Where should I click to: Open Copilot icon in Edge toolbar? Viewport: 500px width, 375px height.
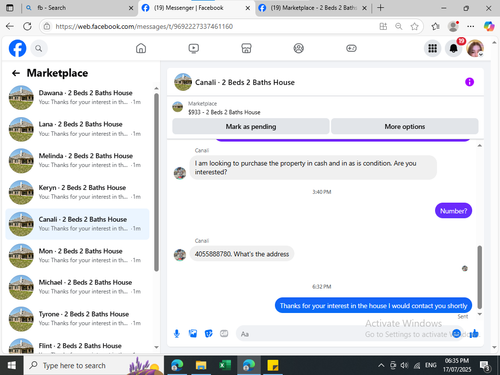coord(489,26)
